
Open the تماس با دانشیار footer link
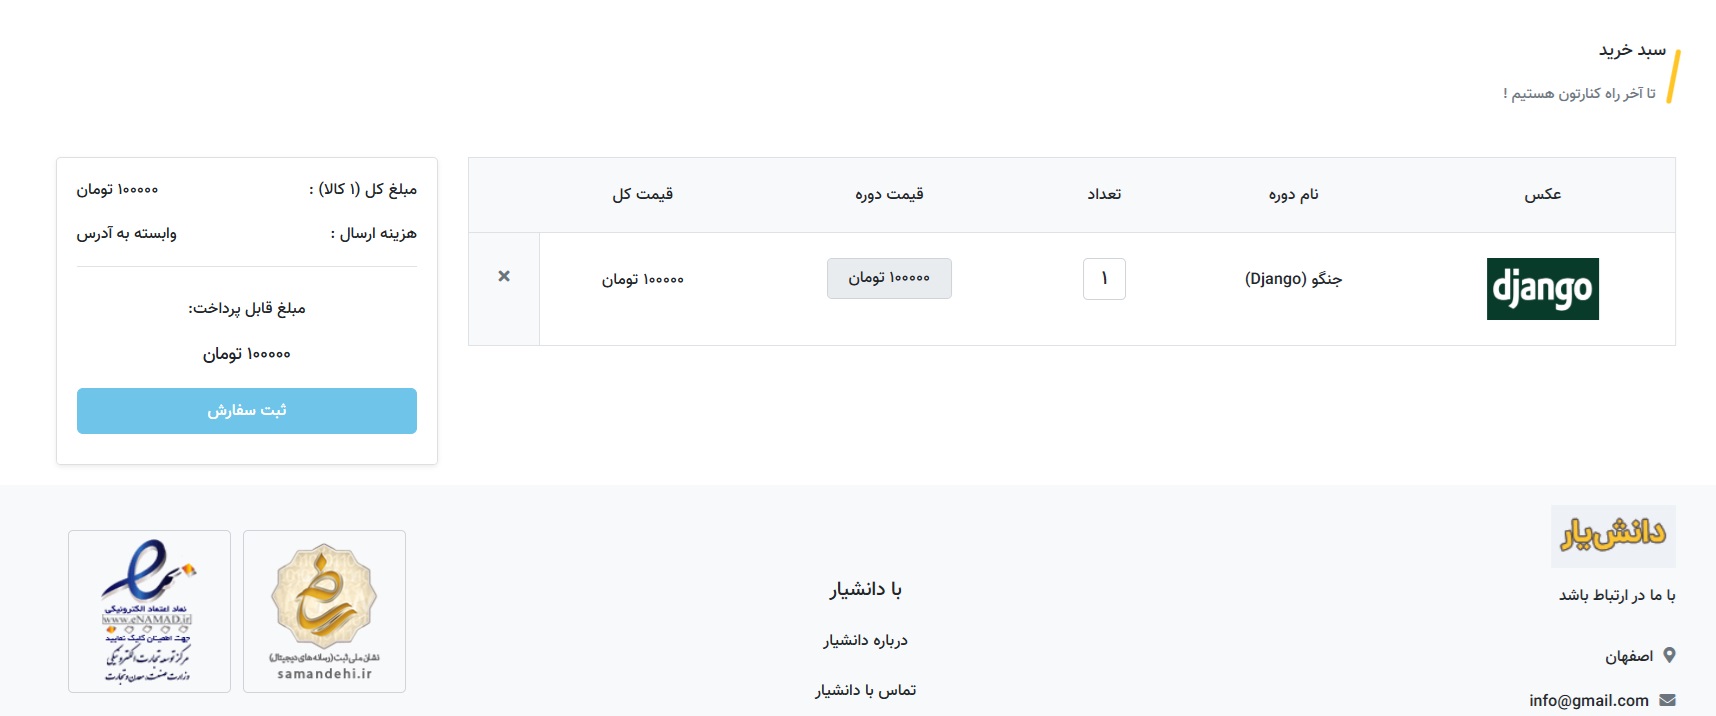point(865,690)
